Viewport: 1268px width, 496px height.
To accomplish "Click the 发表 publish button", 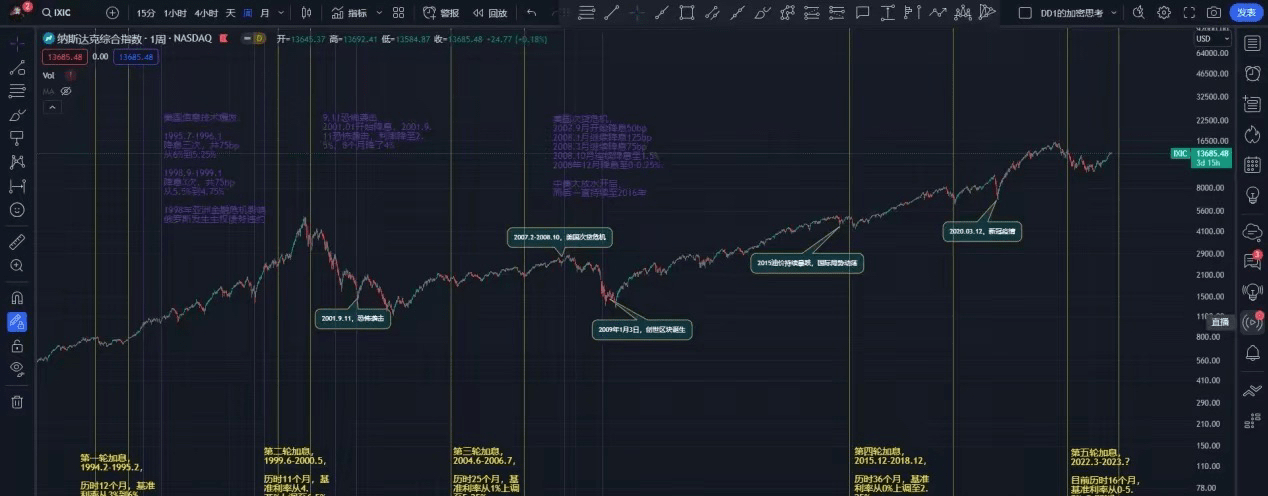I will 1246,13.
